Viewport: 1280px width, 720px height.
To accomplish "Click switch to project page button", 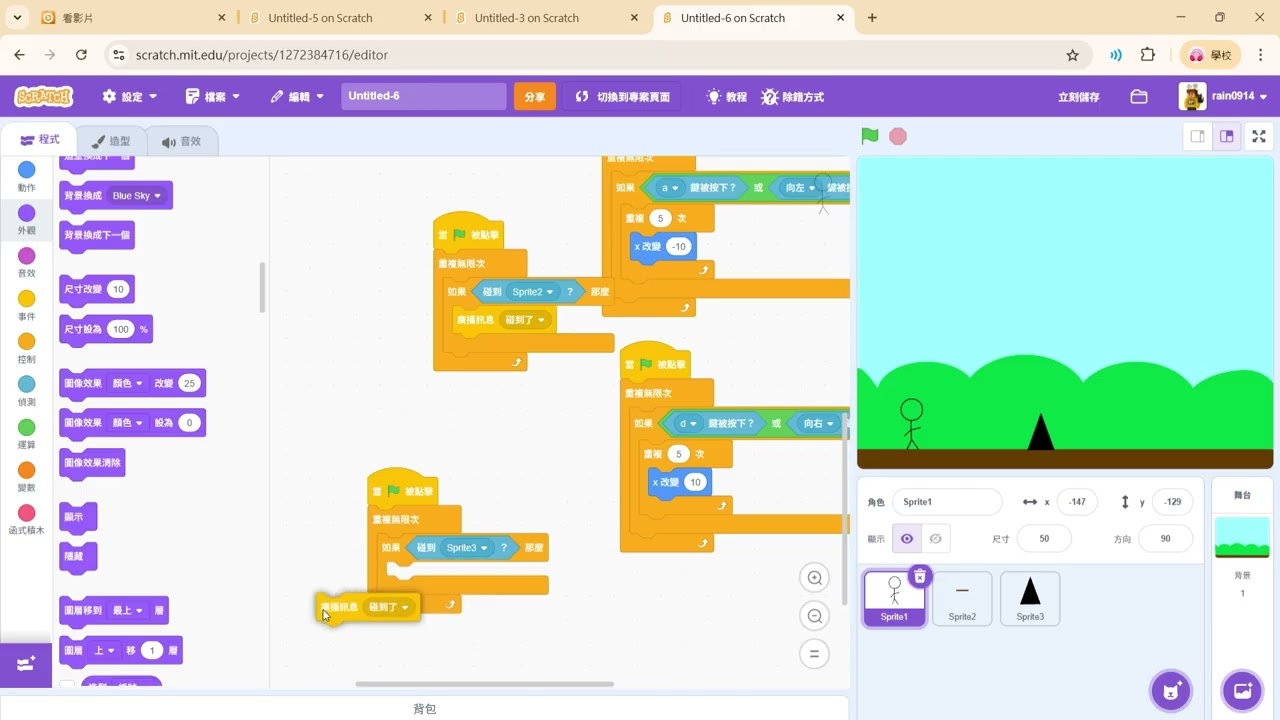I will click(621, 97).
